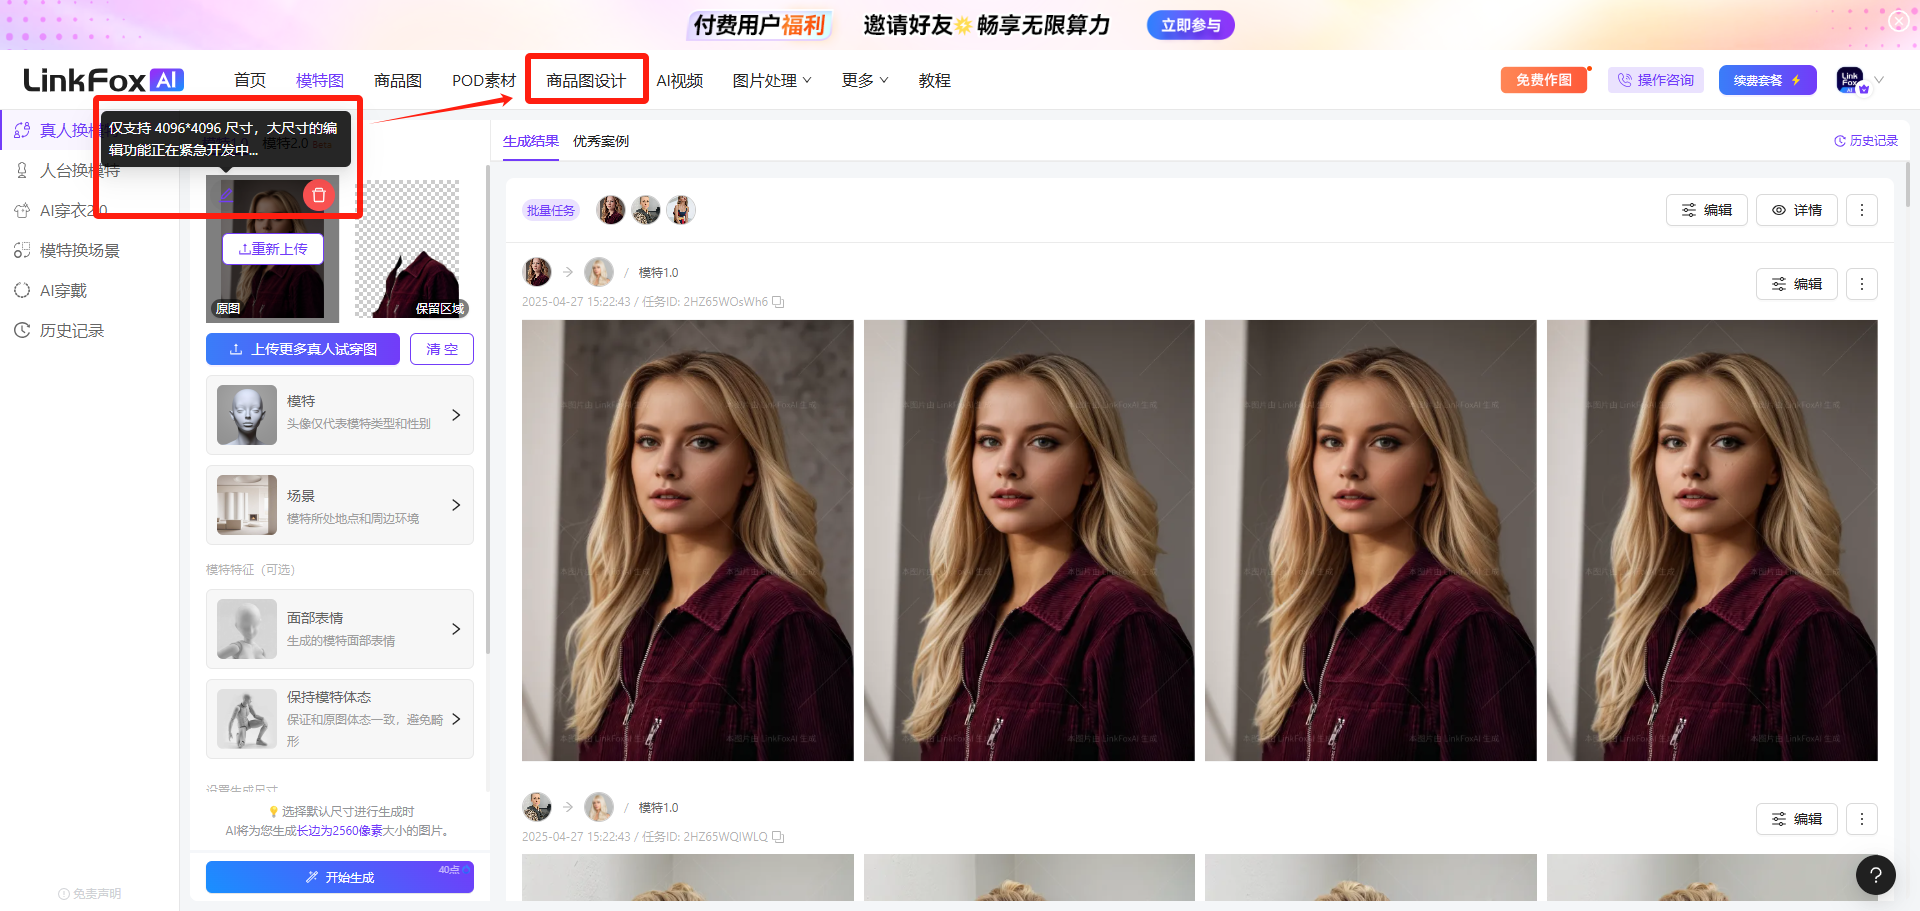Open the leftmost generated image of task 2HZ65WOsWh6
The width and height of the screenshot is (1920, 911).
pyautogui.click(x=688, y=540)
